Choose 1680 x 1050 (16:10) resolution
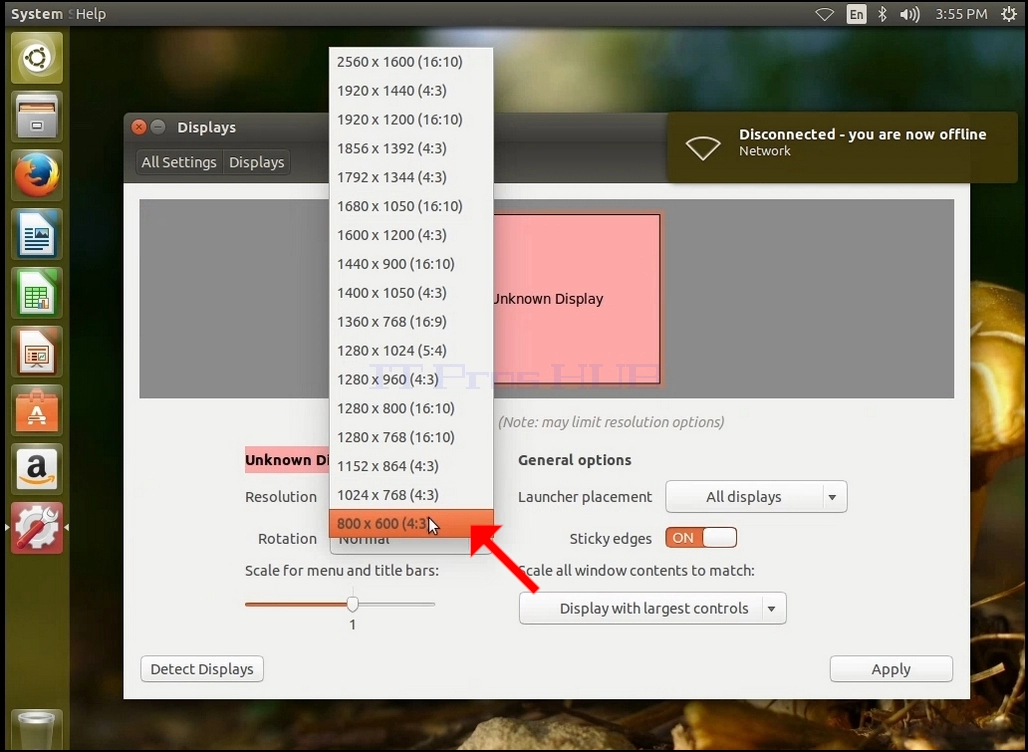 tap(411, 206)
